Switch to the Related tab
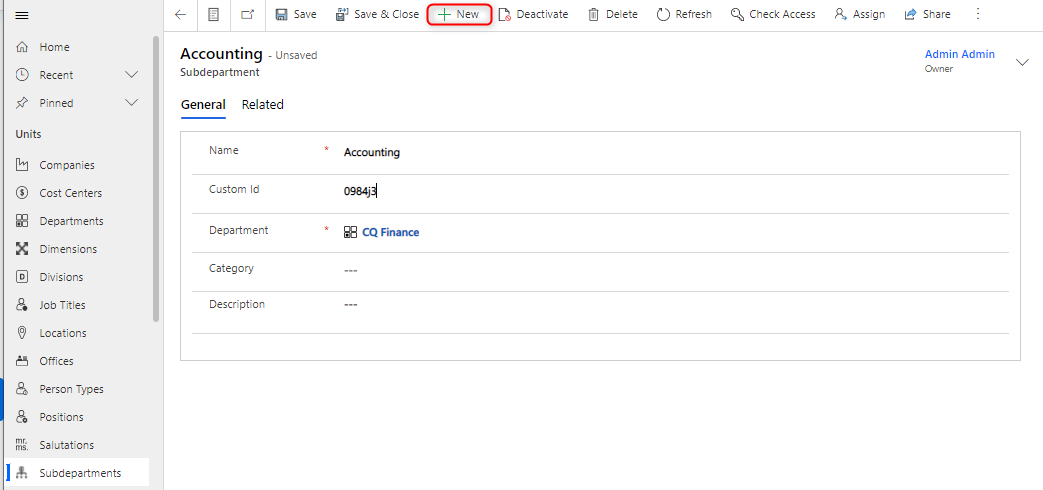The image size is (1043, 490). pyautogui.click(x=263, y=105)
